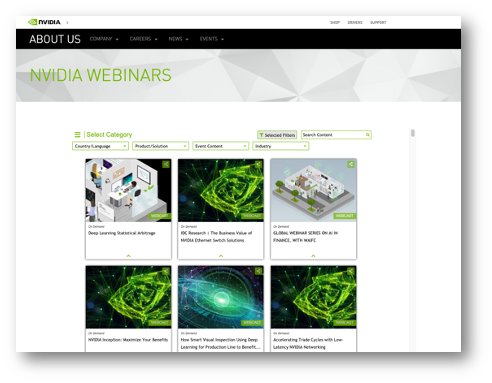Open the Events menu in the navigation bar
This screenshot has width=492, height=383.
[x=212, y=39]
